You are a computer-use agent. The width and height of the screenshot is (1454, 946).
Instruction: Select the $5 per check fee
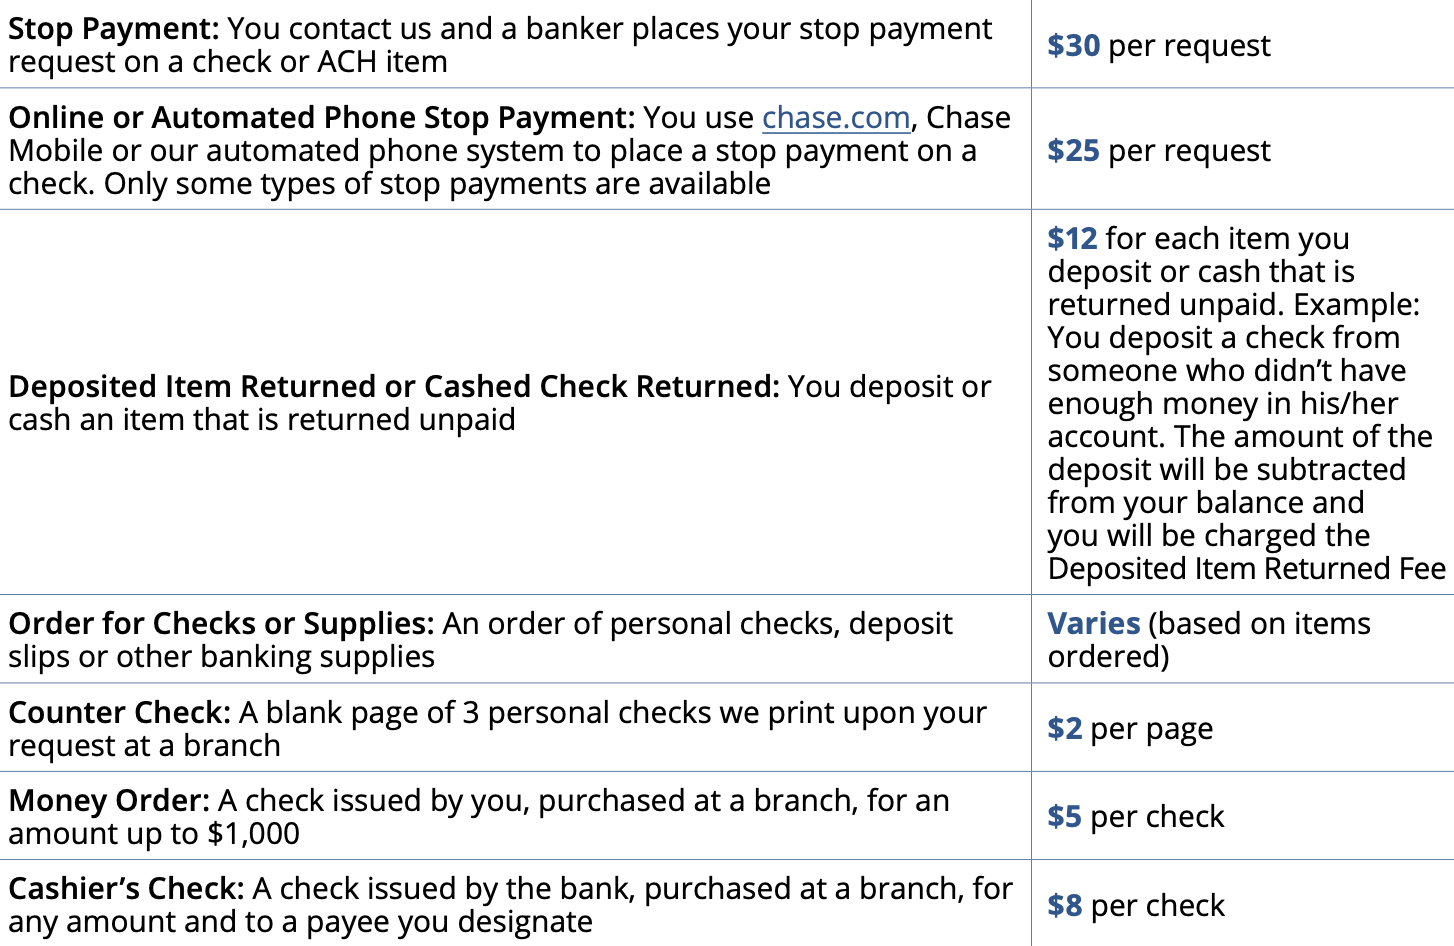[x=1136, y=817]
